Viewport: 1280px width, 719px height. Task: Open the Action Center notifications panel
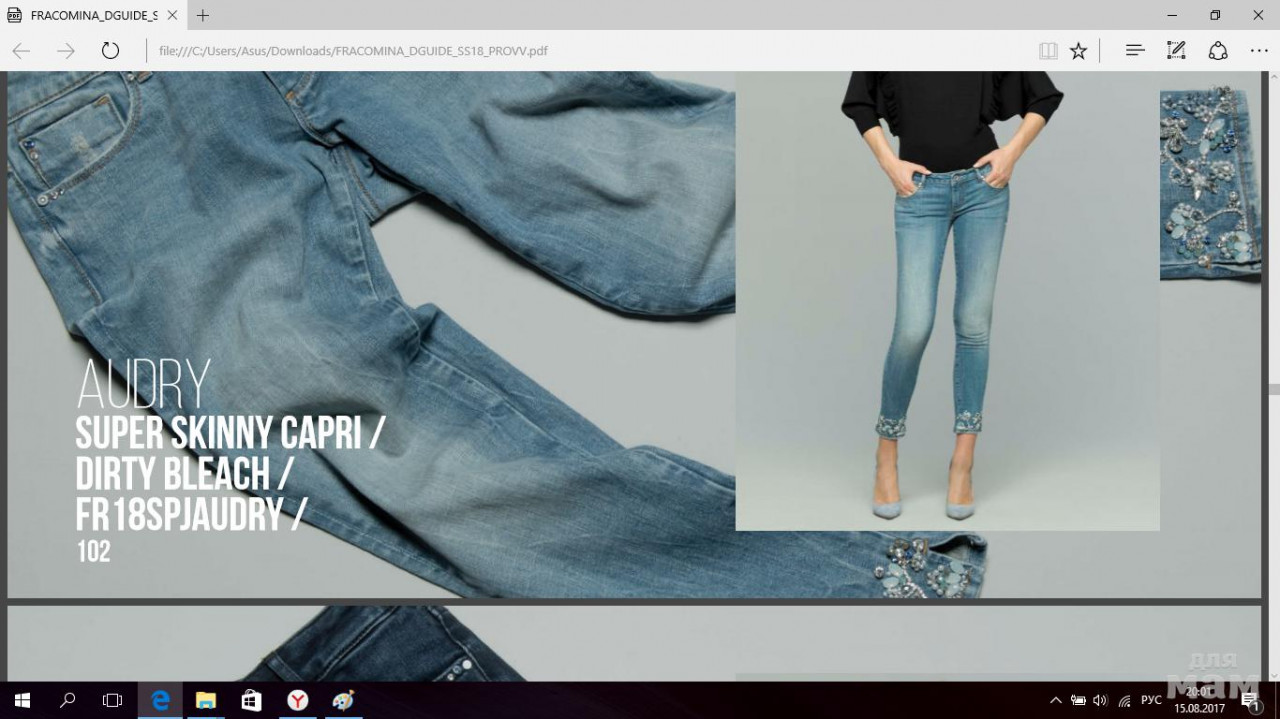point(1249,700)
